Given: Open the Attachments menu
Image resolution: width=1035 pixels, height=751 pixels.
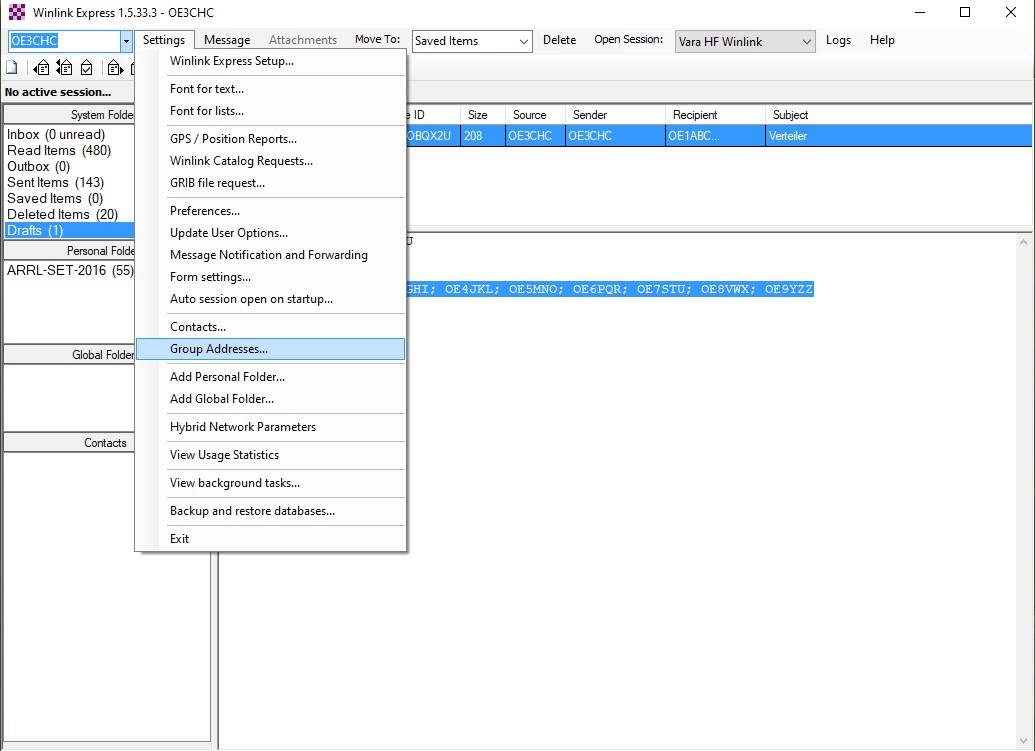Looking at the screenshot, I should 303,40.
